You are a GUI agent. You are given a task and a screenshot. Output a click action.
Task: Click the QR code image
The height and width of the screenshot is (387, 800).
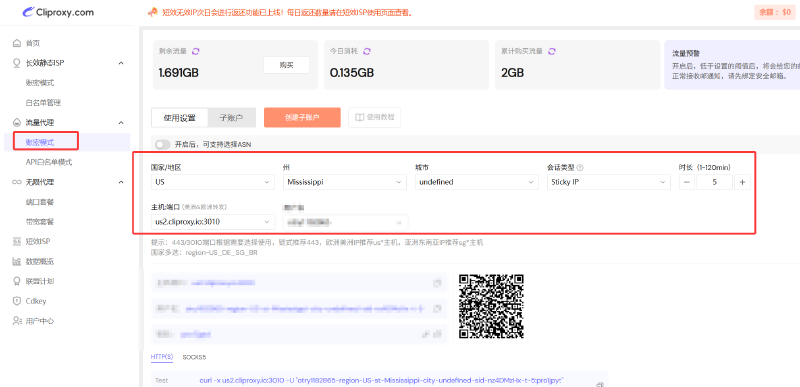[491, 306]
